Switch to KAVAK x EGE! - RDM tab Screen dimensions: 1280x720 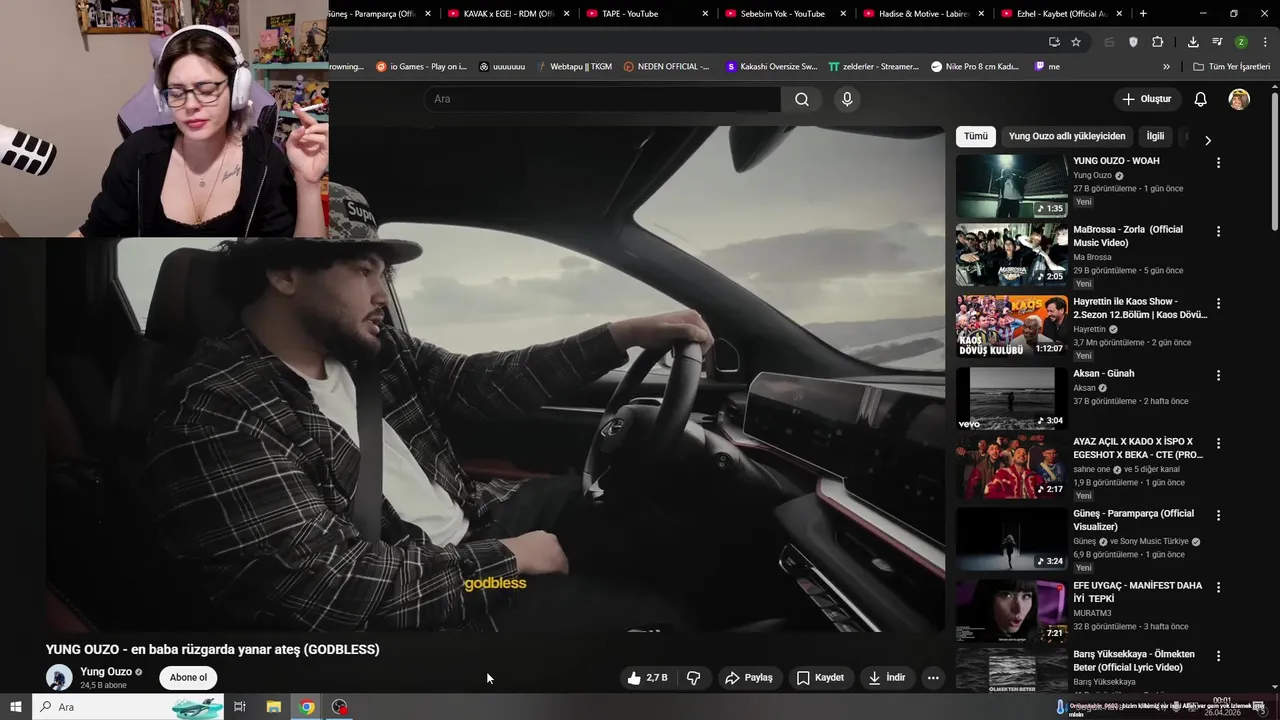(x=510, y=13)
